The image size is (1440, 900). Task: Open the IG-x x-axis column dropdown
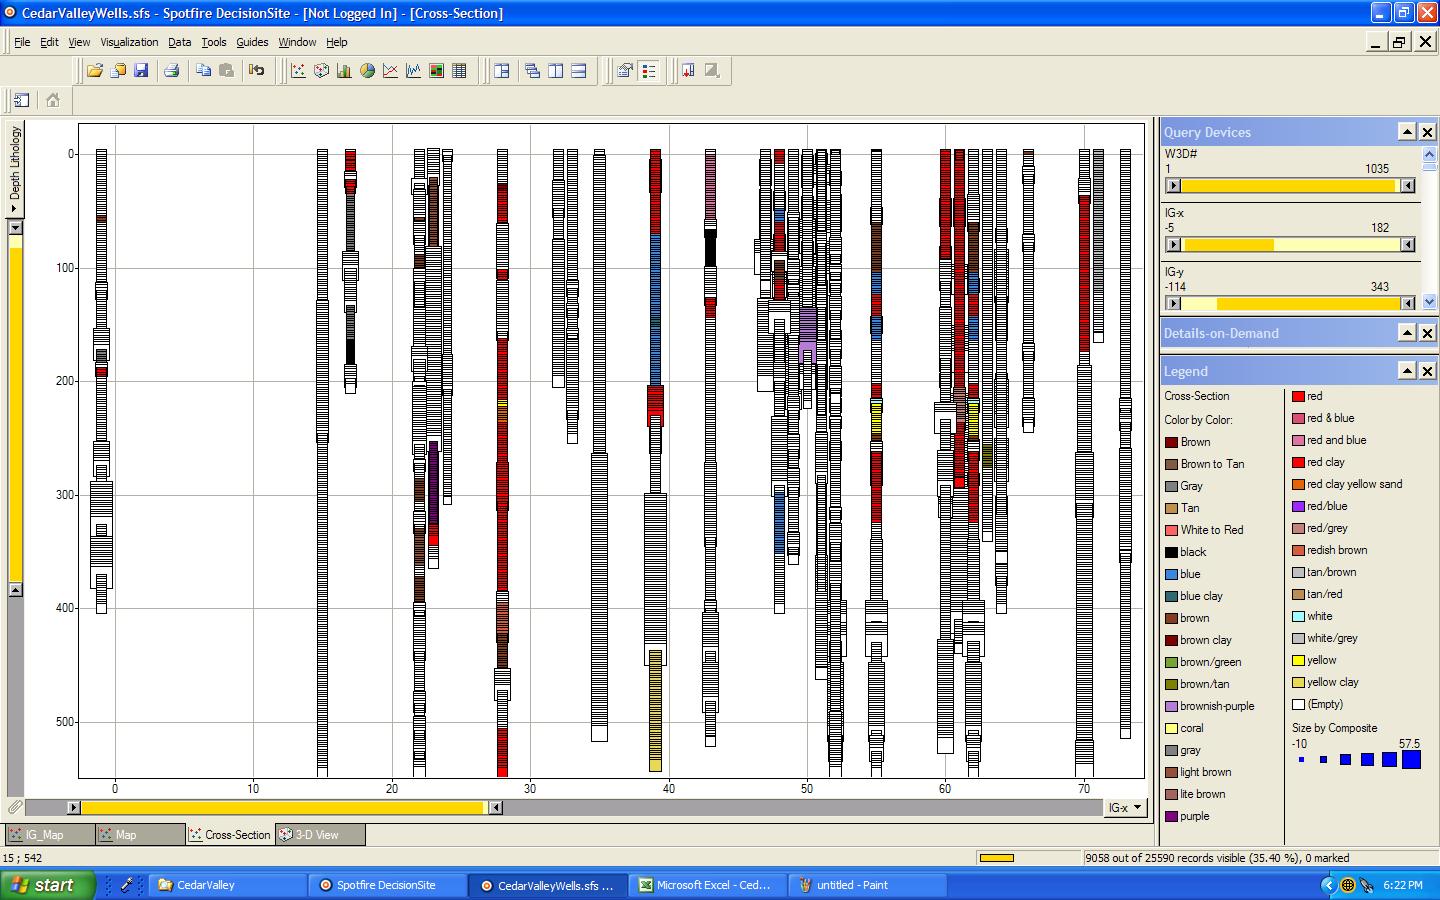1125,807
